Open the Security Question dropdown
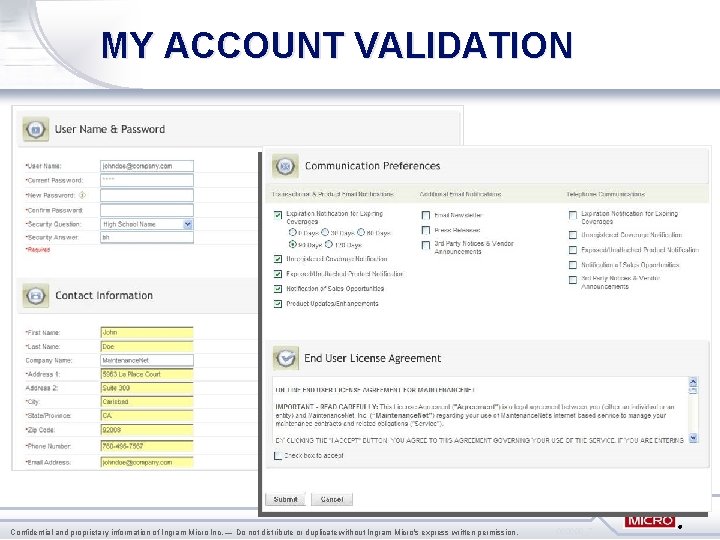Viewport: 720px width, 540px height. point(187,224)
